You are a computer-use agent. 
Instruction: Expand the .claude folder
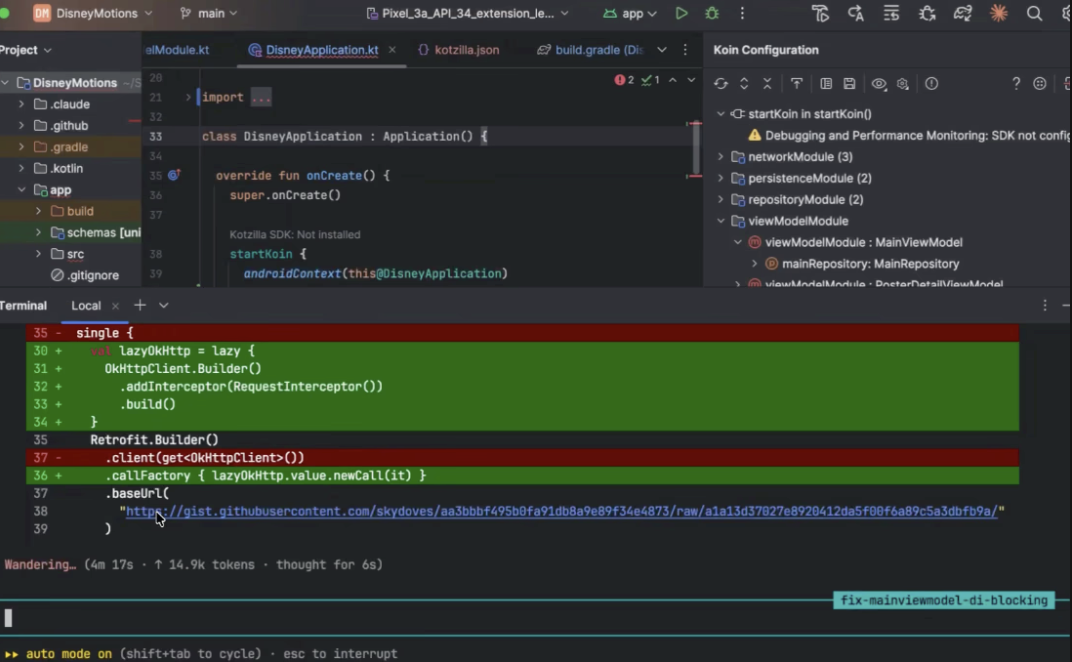(x=21, y=104)
